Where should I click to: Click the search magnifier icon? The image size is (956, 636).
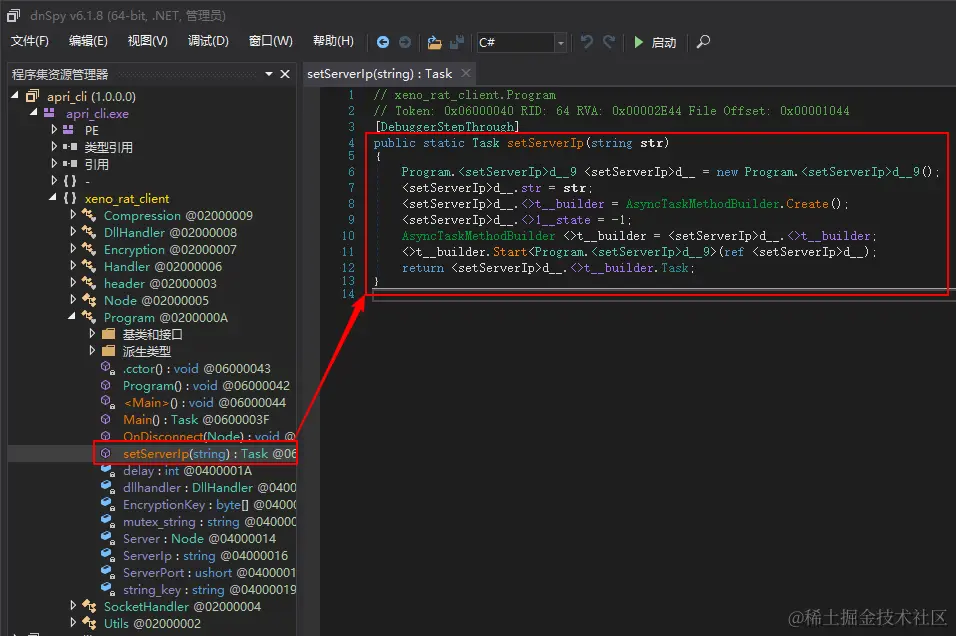[703, 42]
